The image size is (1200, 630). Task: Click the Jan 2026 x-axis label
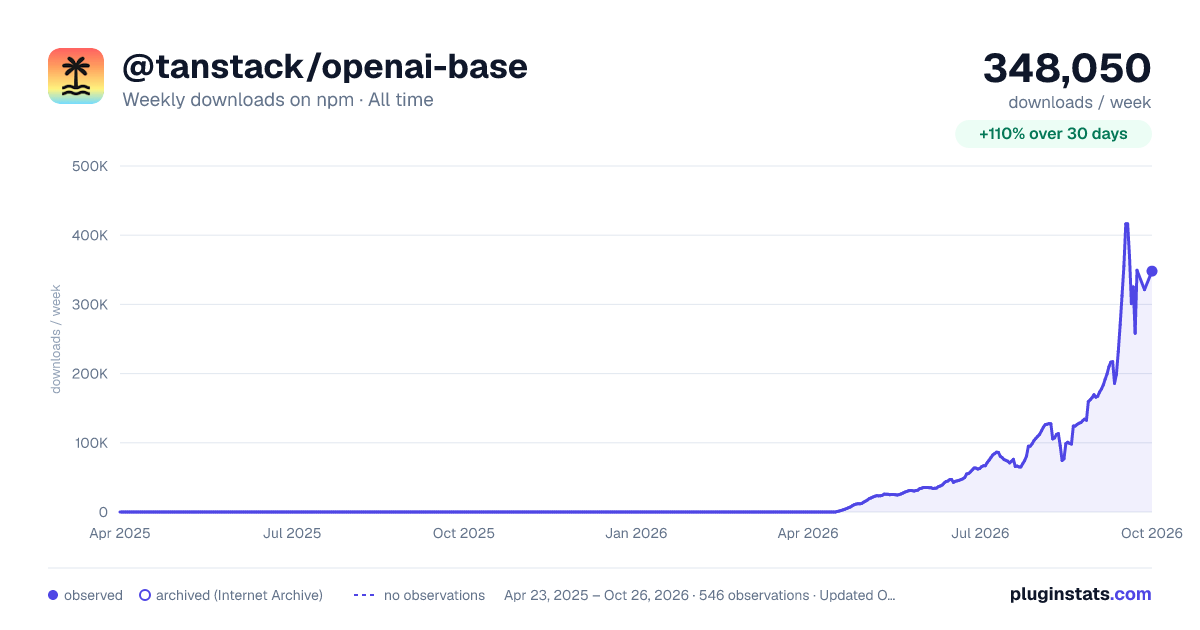(637, 533)
